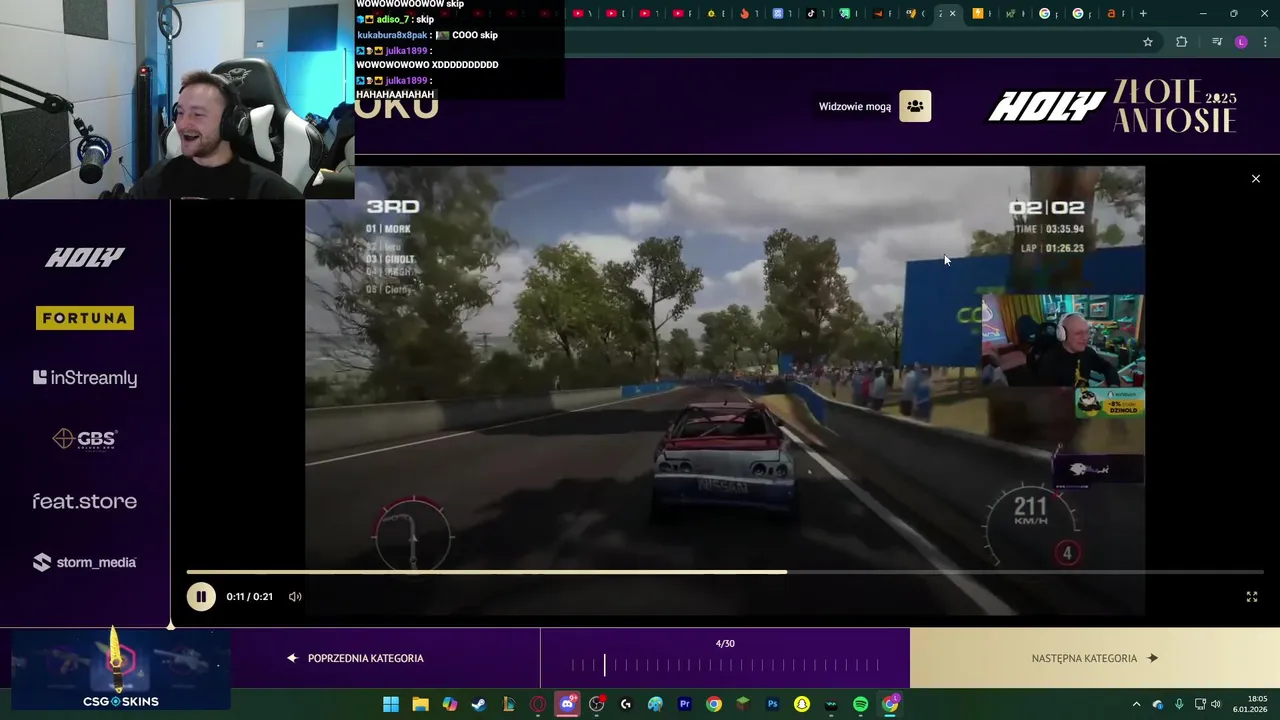
Task: Bookmark this page with star icon
Action: pyautogui.click(x=1148, y=42)
